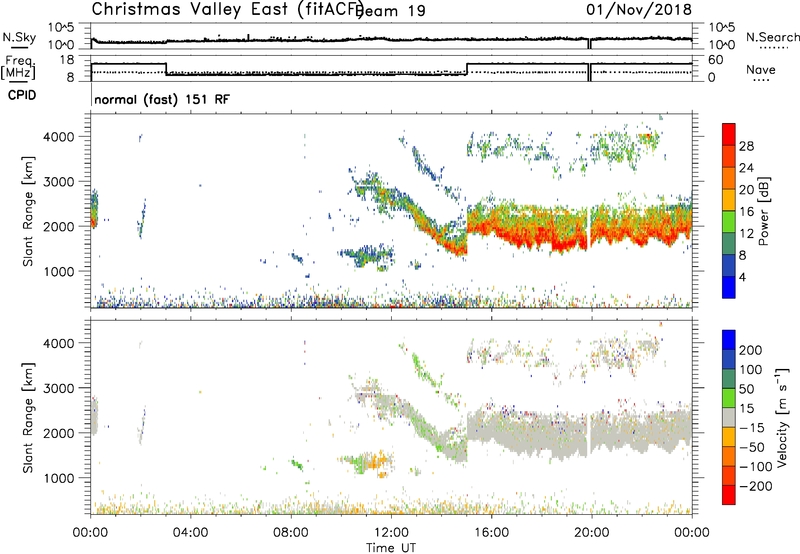Select the light green segment of power colorbar
Viewport: 800px width, 554px height.
(729, 221)
